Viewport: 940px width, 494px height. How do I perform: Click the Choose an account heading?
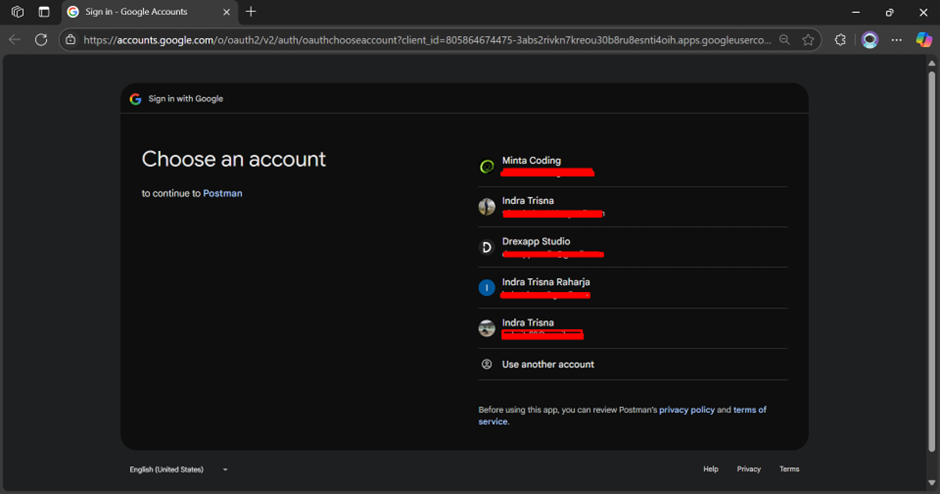pyautogui.click(x=234, y=159)
